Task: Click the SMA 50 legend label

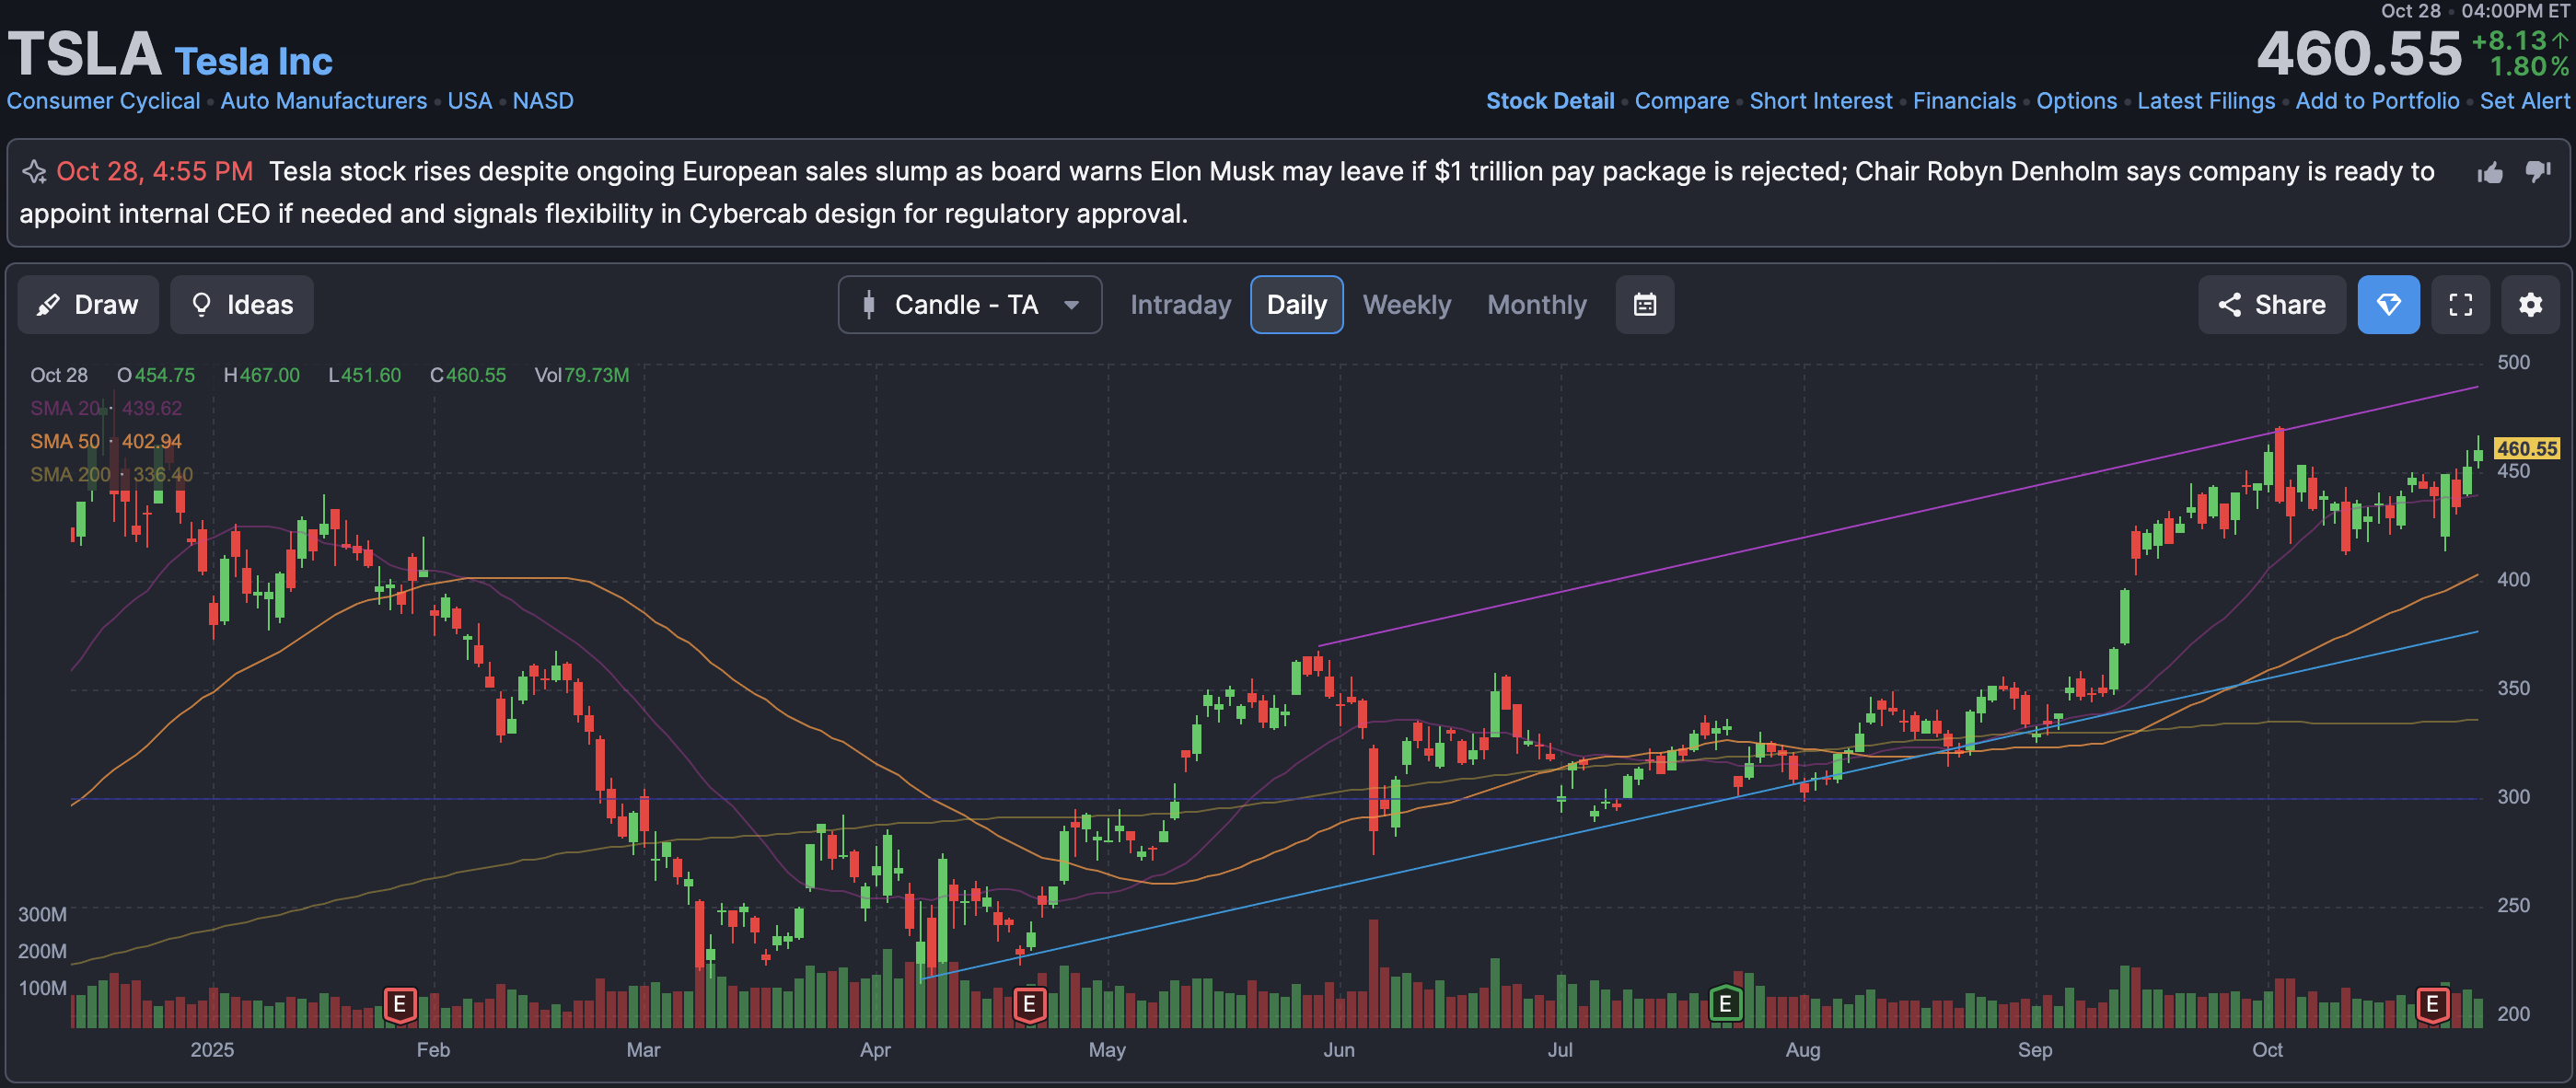Action: point(65,441)
